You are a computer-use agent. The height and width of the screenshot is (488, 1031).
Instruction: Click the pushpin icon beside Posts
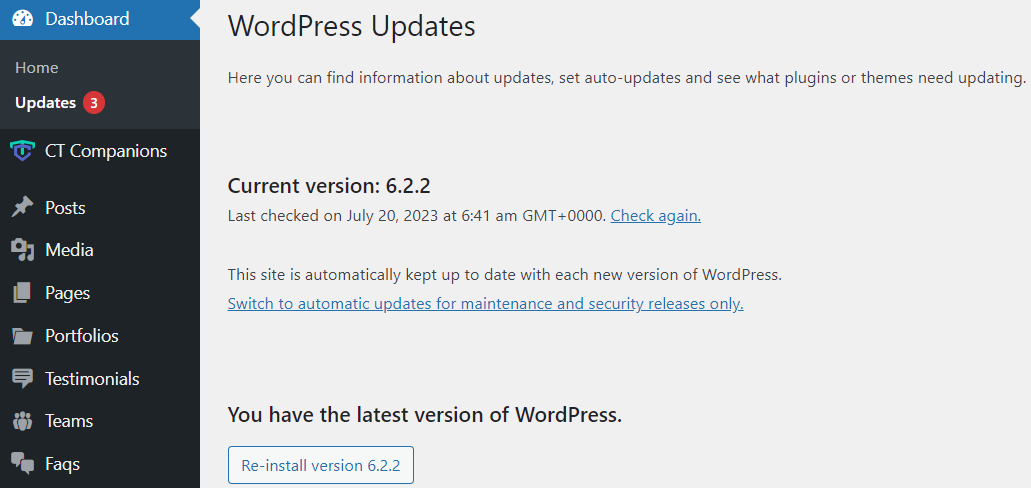[22, 208]
